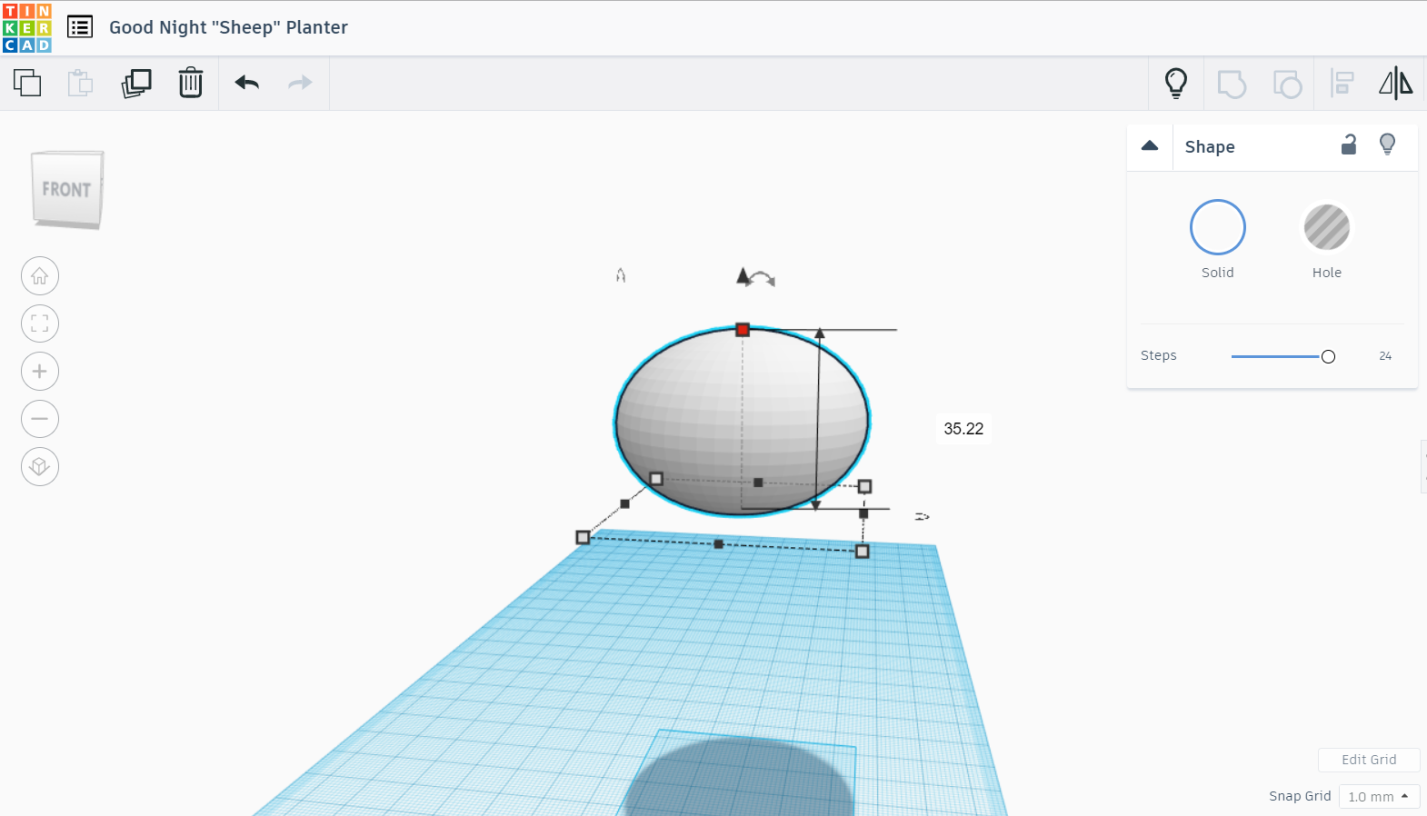Hide the shape with panel lightbulb icon
Viewport: 1427px width, 816px height.
pyautogui.click(x=1387, y=145)
